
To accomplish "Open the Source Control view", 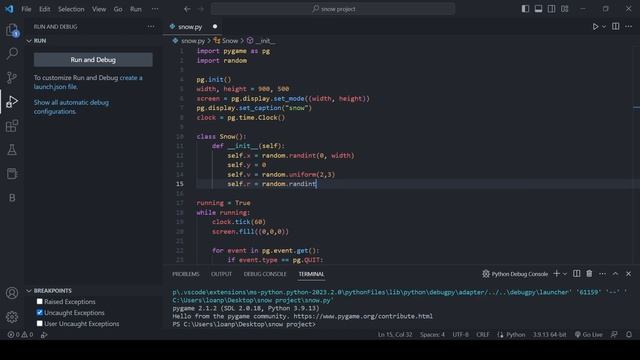I will [12, 78].
